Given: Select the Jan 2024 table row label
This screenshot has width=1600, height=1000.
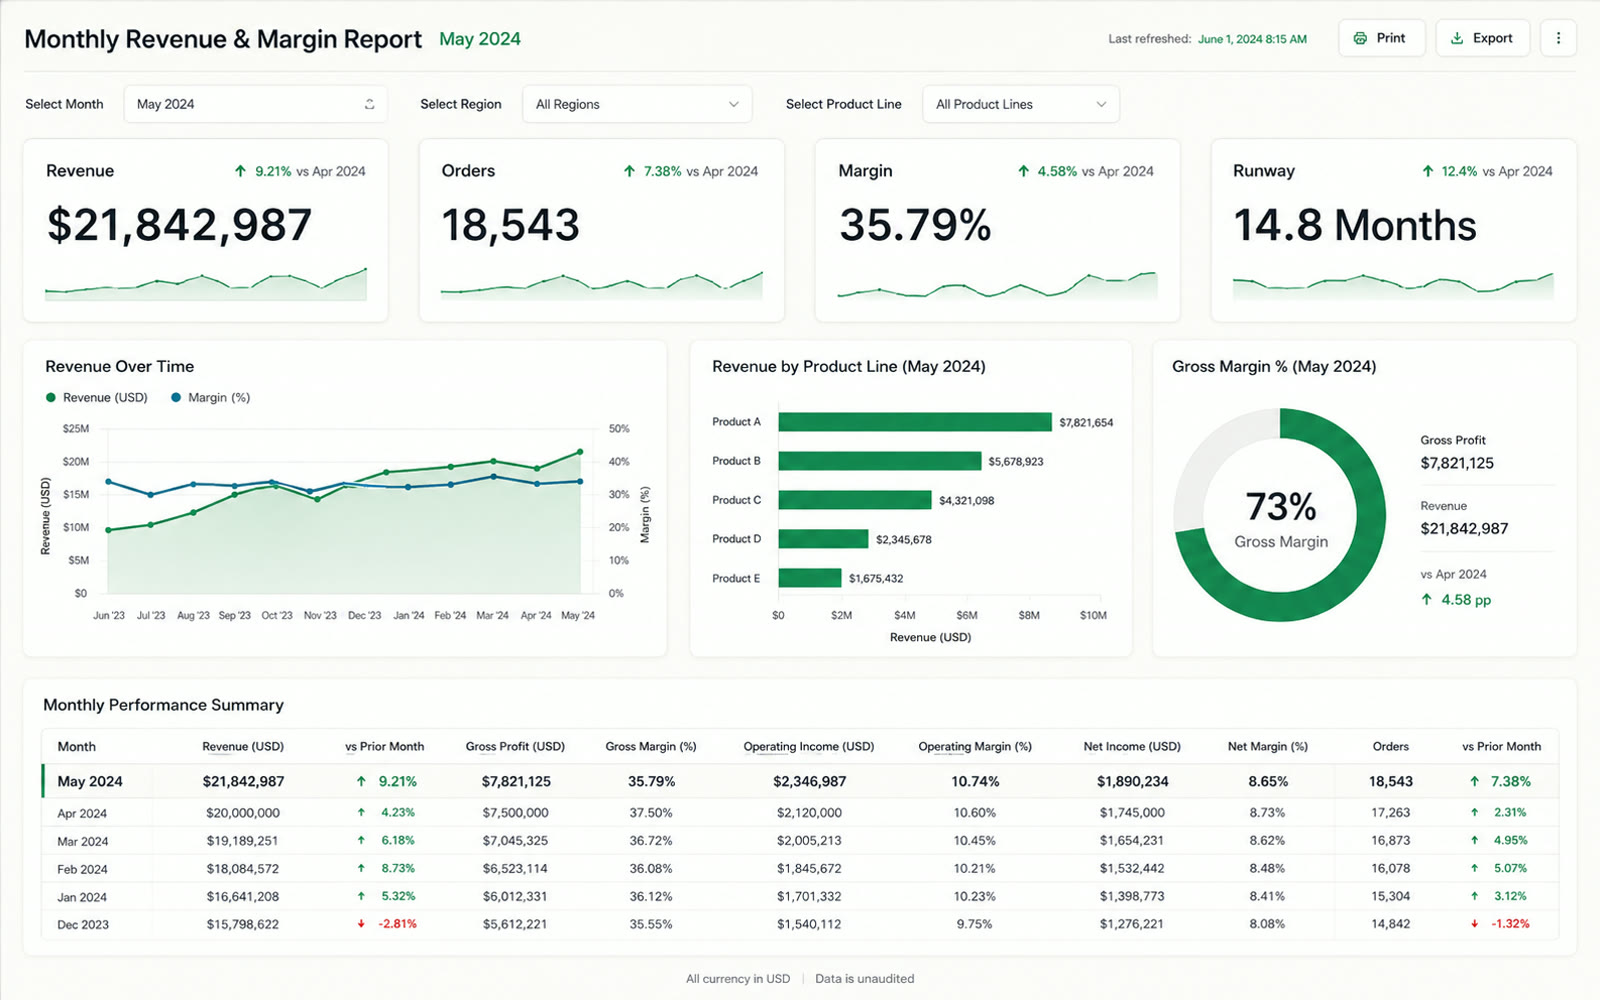Looking at the screenshot, I should [x=82, y=897].
